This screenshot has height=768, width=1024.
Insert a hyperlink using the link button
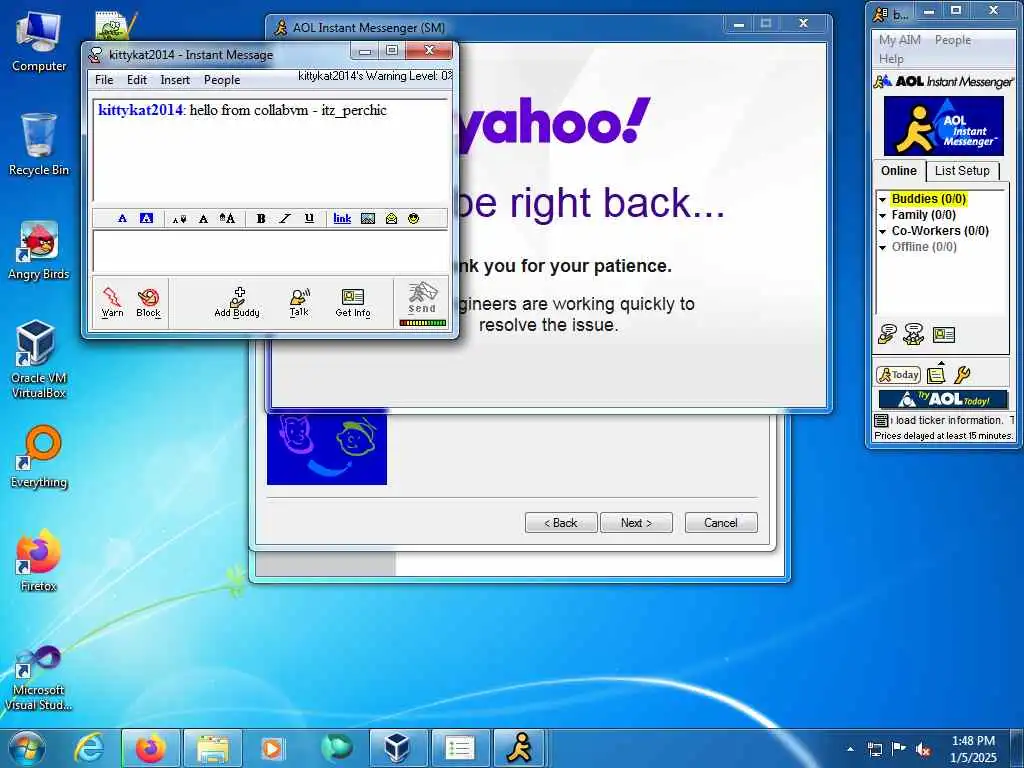[x=342, y=219]
